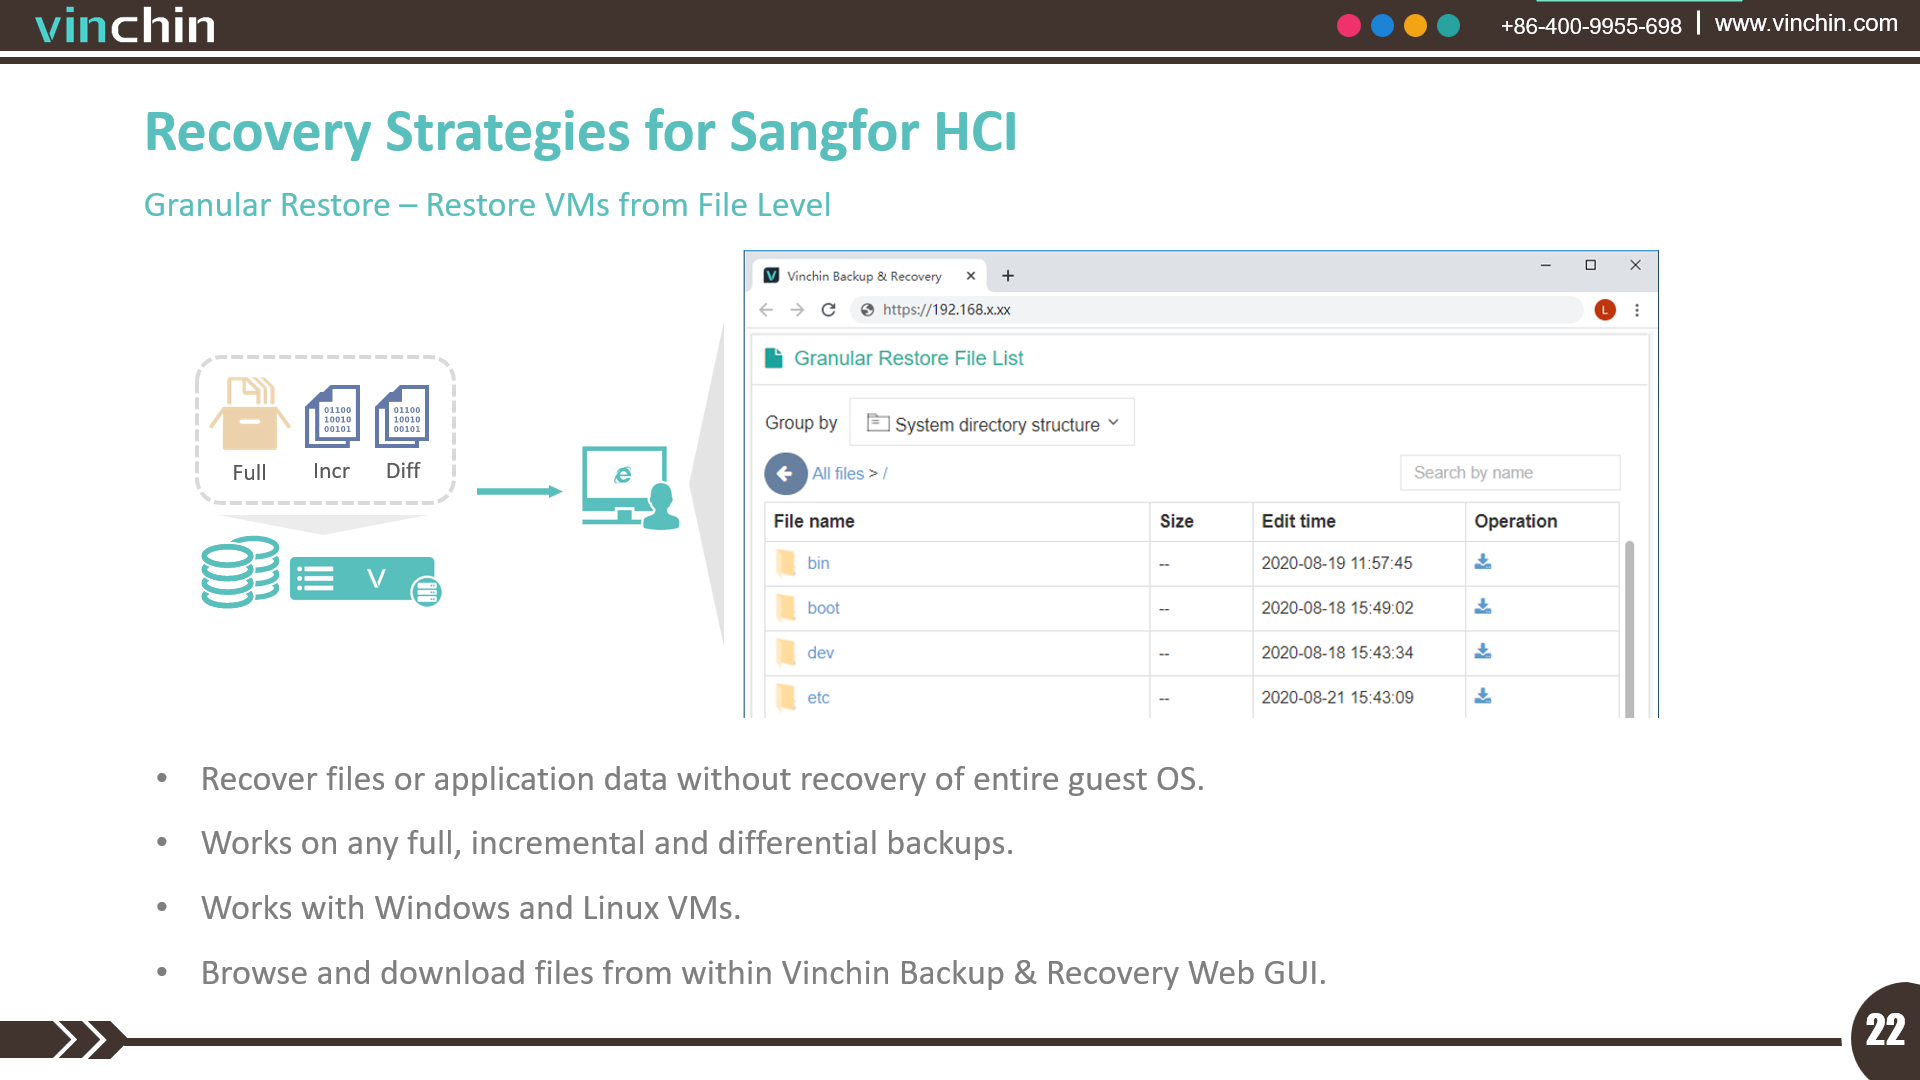1920x1080 pixels.
Task: Open a new browser tab with plus
Action: pyautogui.click(x=1008, y=276)
